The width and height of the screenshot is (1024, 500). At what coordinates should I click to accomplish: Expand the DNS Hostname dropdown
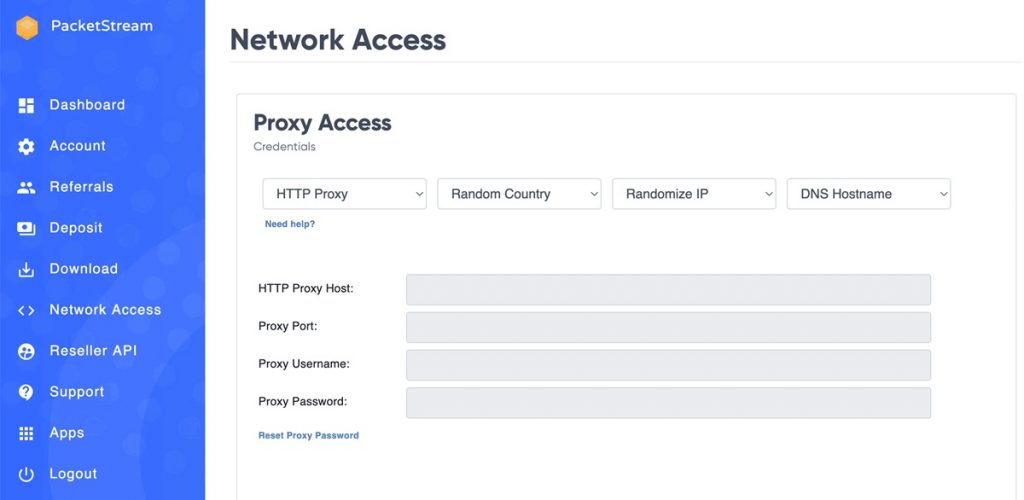869,194
